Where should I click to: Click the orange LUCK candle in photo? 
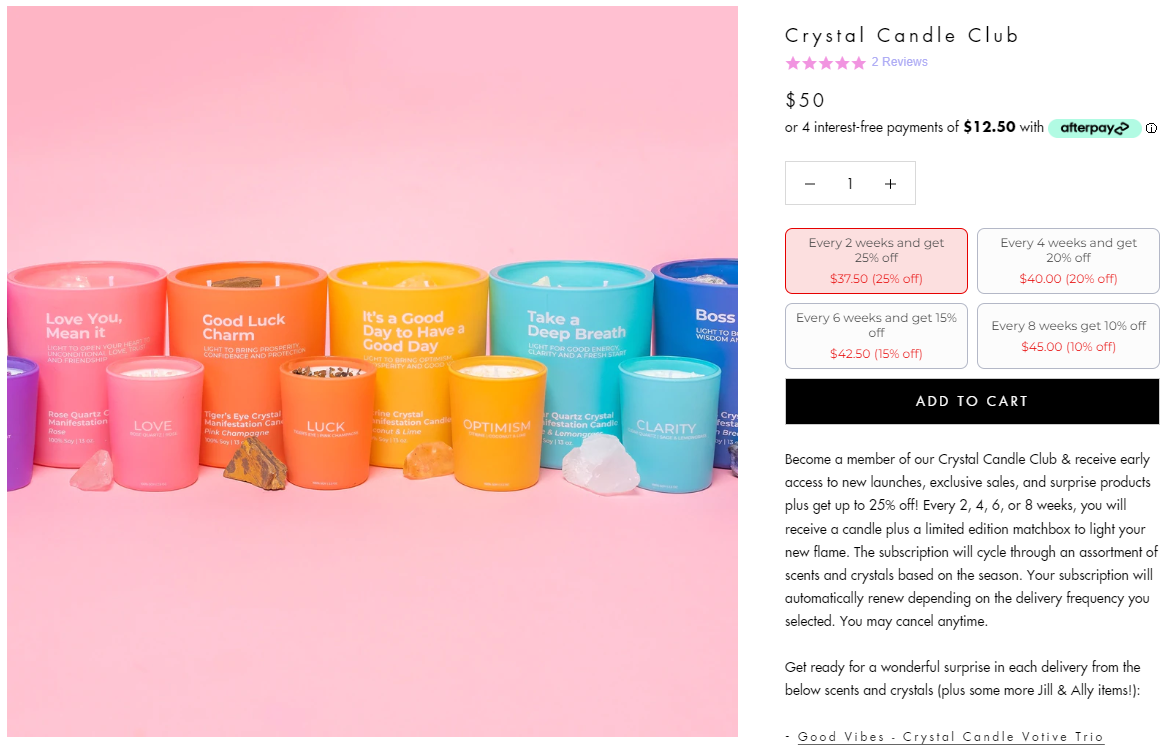(326, 424)
